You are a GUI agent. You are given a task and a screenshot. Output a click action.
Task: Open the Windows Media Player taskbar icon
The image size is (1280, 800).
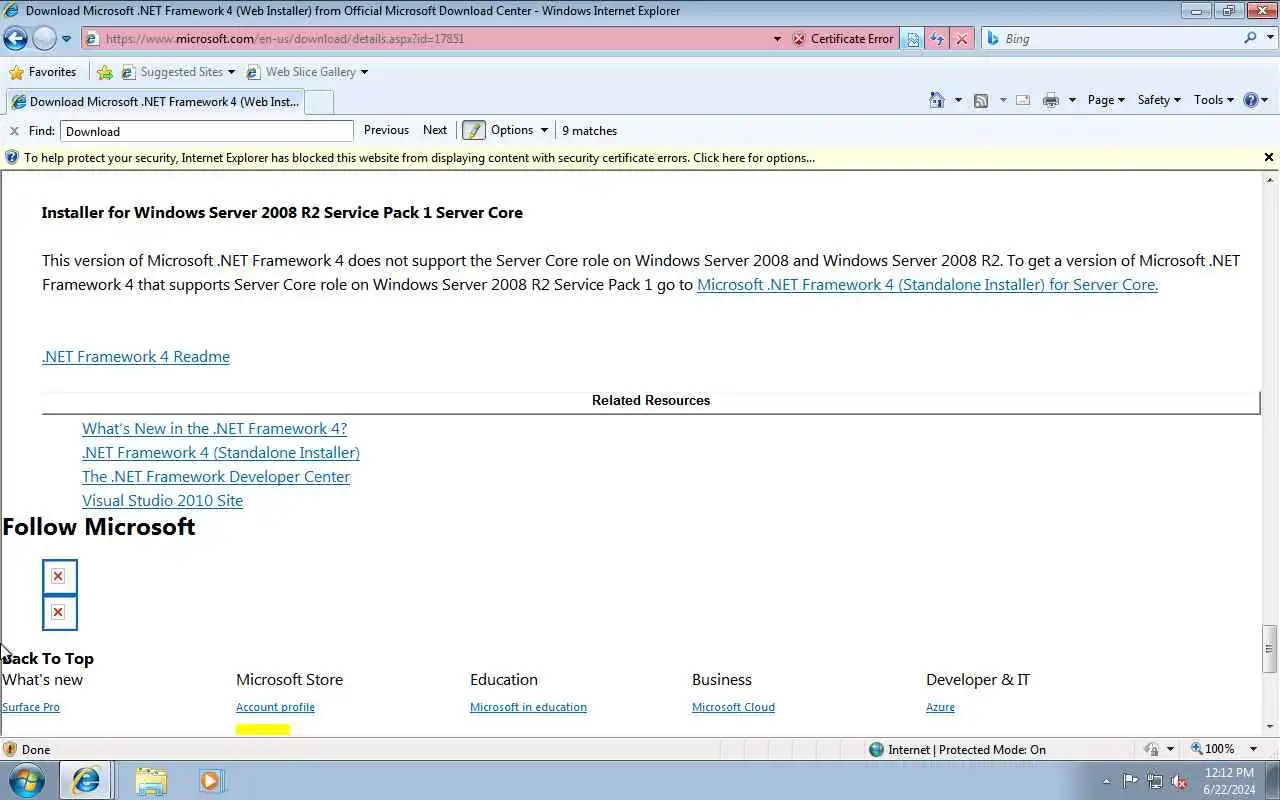tap(211, 780)
